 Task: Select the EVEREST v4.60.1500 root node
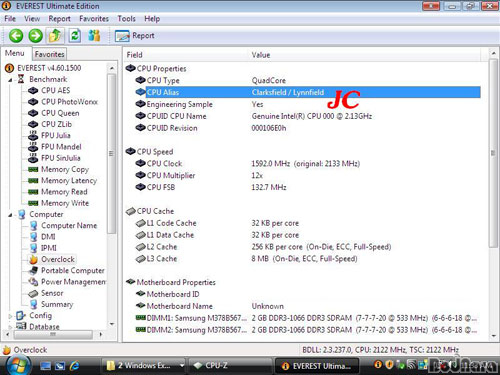(49, 68)
